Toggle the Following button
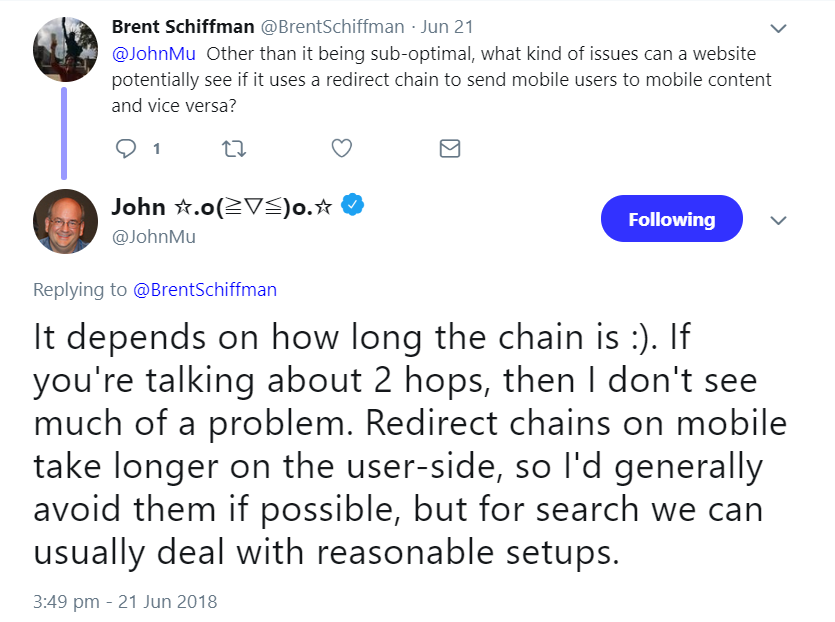The image size is (835, 622). [x=671, y=219]
